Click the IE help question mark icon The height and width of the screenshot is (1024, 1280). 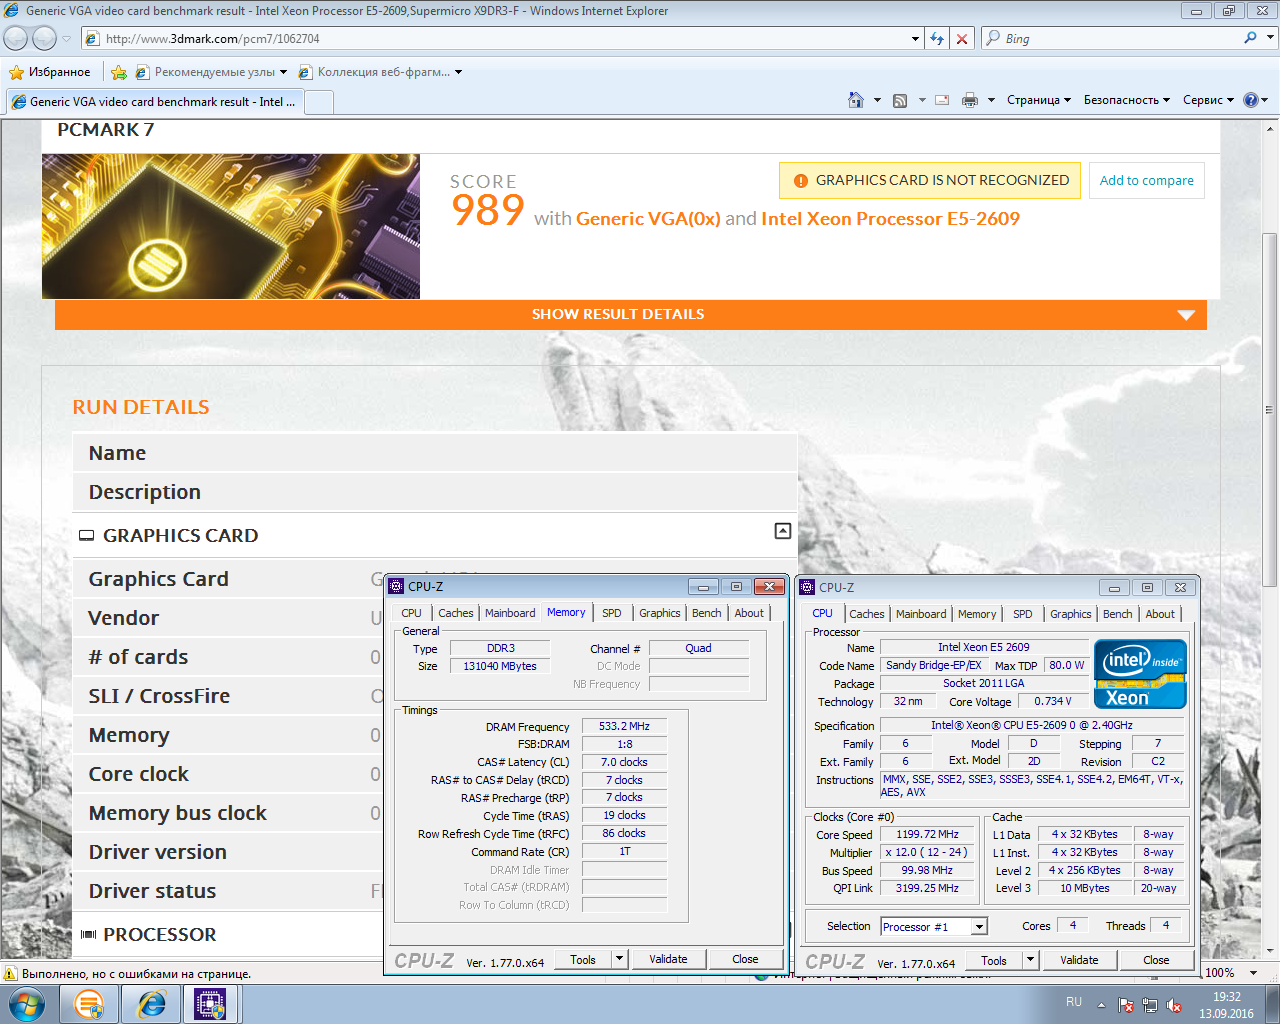point(1250,100)
